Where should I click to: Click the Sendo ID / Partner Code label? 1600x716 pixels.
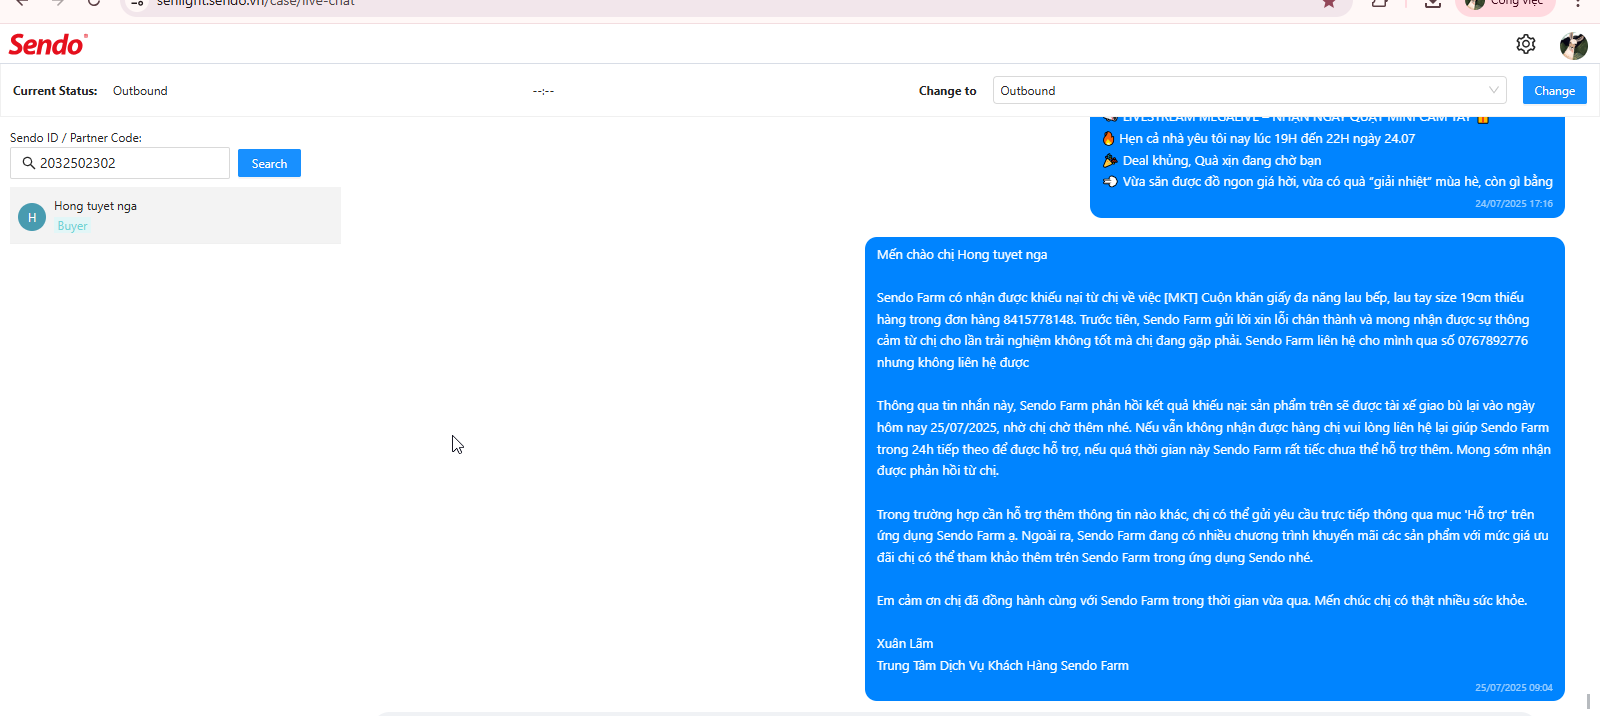(76, 138)
